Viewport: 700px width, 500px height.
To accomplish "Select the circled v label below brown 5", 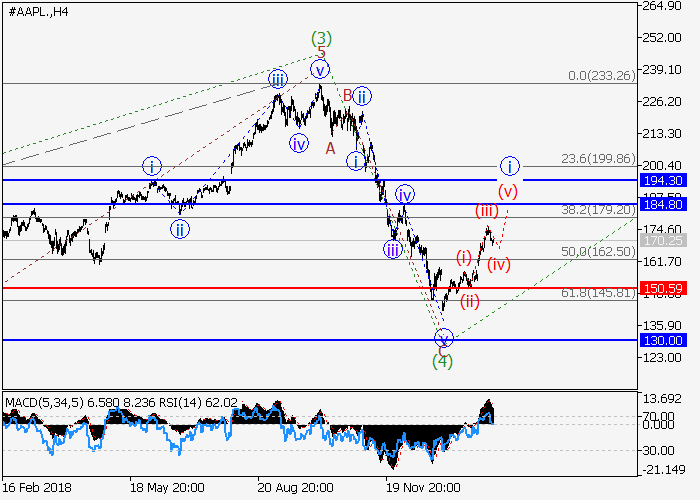I will coord(320,70).
